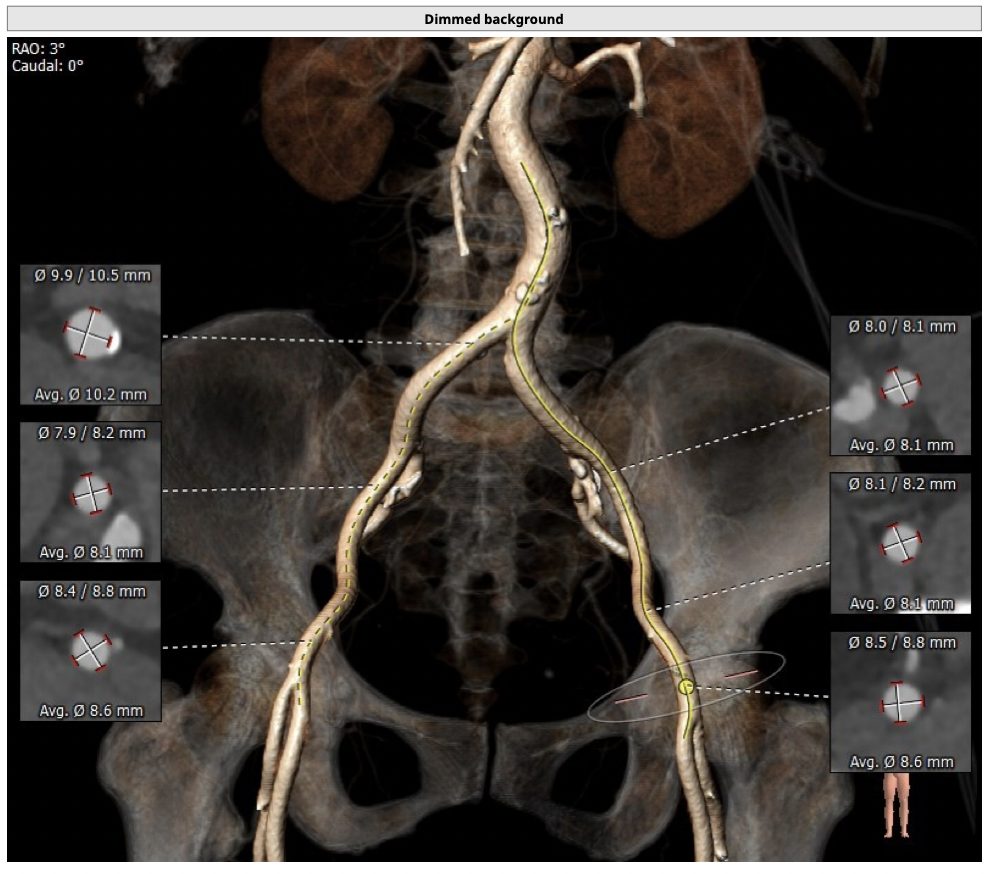Click crosshair in the Avg. Ø 10.2 mm cross-section
992x874 pixels.
[x=89, y=333]
